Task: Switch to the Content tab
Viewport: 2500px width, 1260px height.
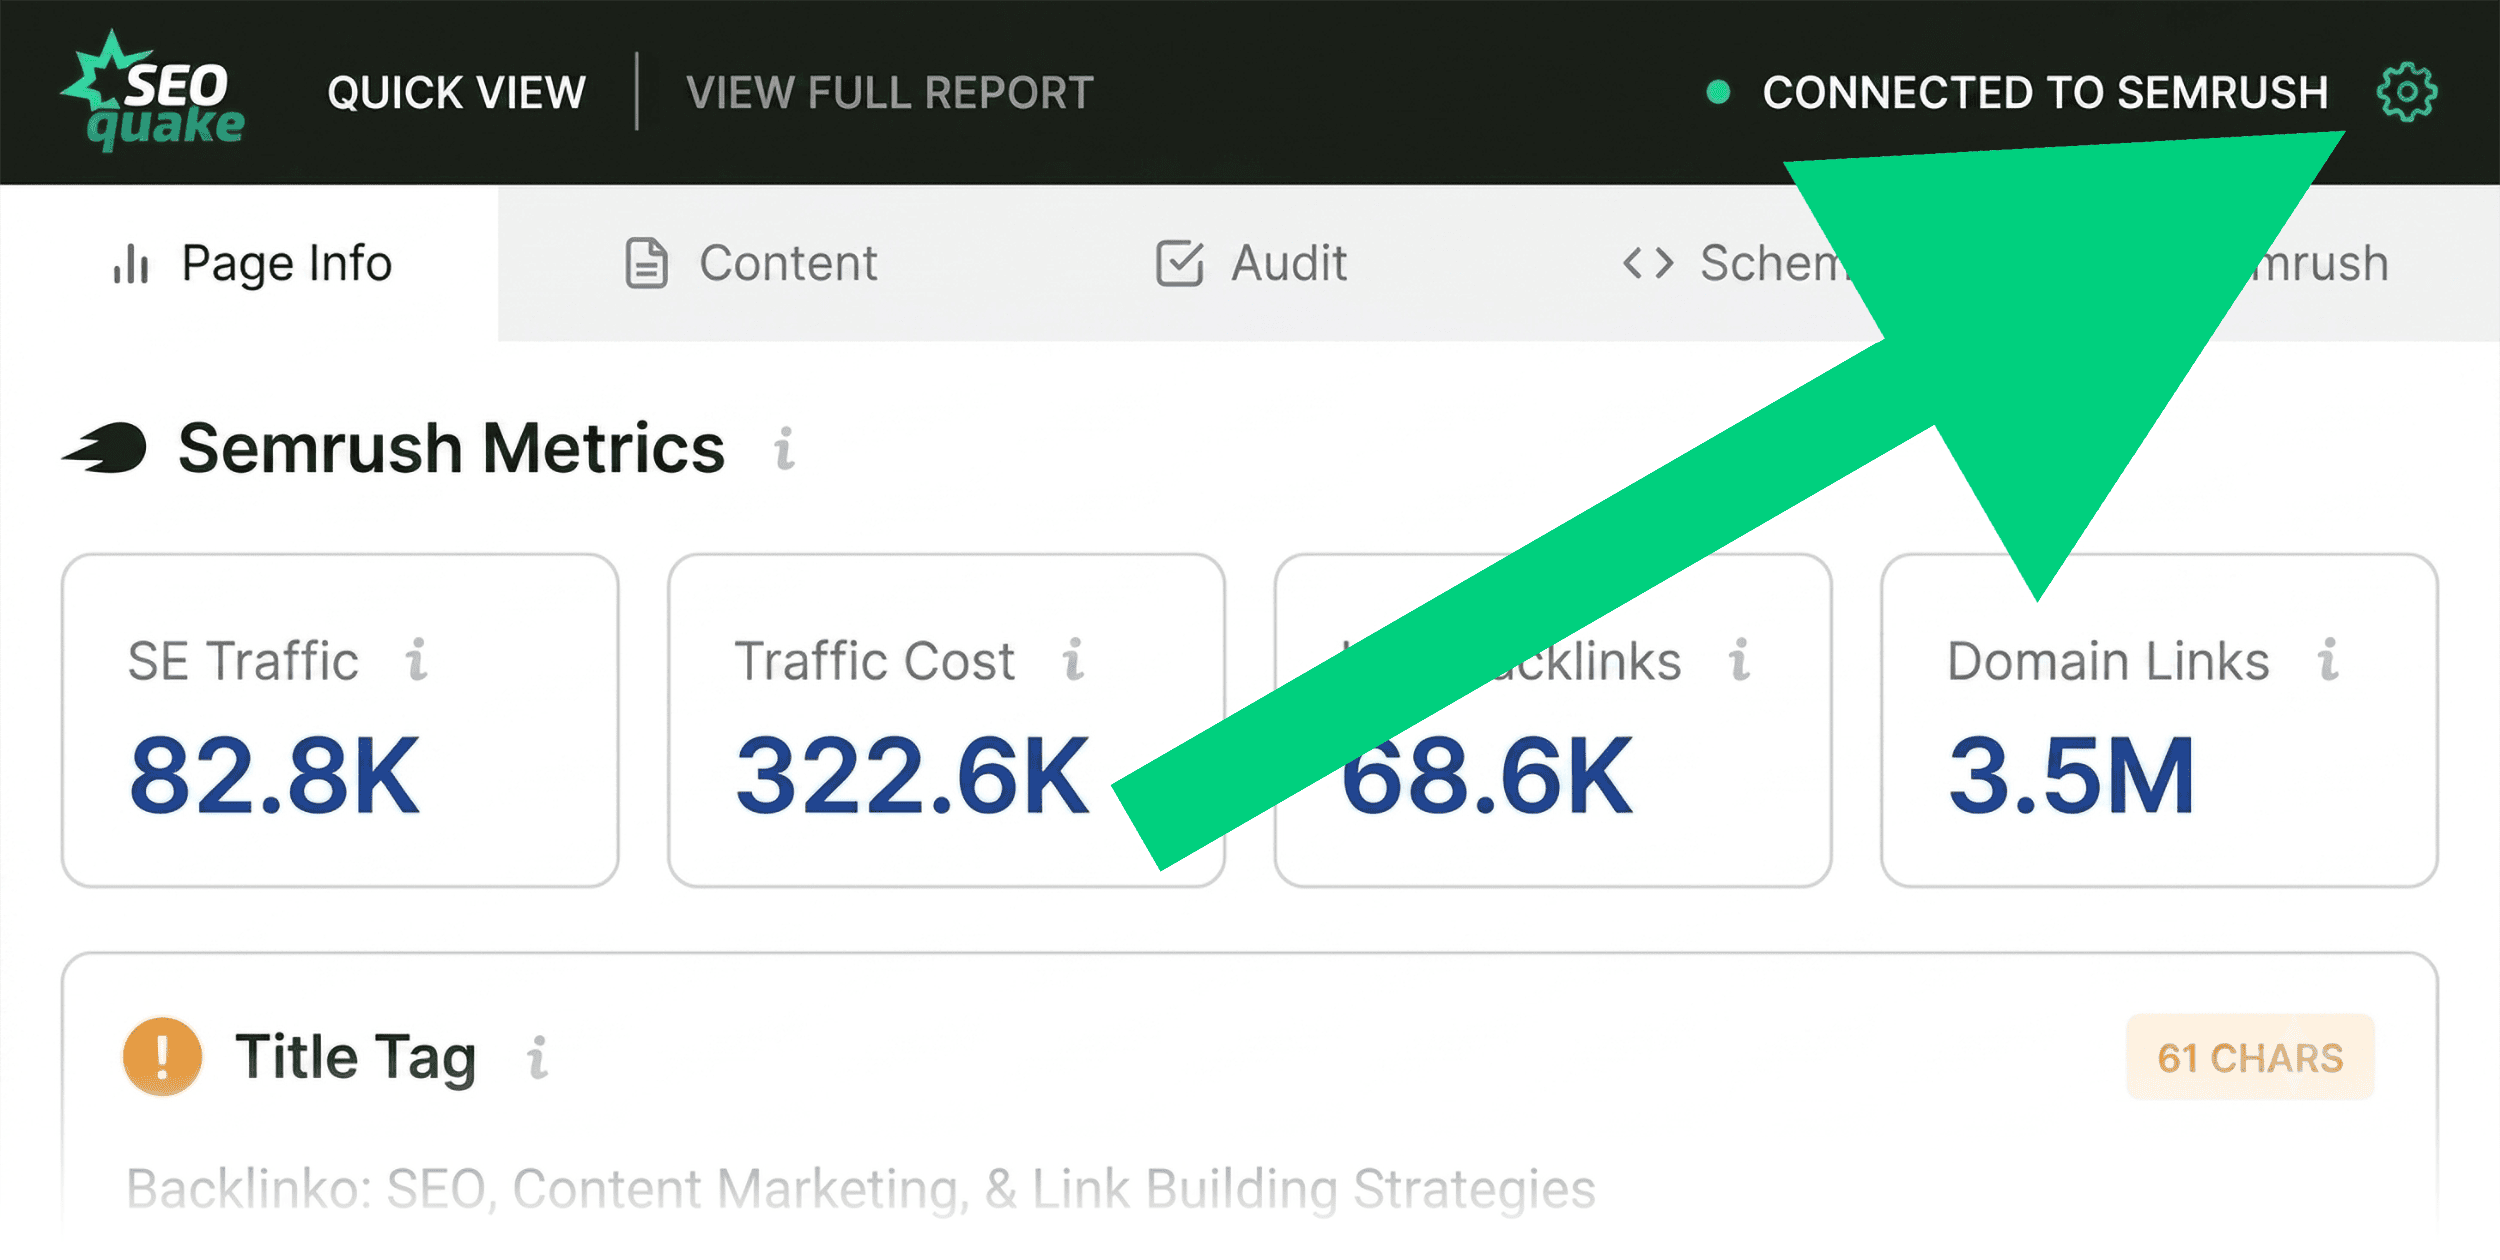Action: (750, 263)
